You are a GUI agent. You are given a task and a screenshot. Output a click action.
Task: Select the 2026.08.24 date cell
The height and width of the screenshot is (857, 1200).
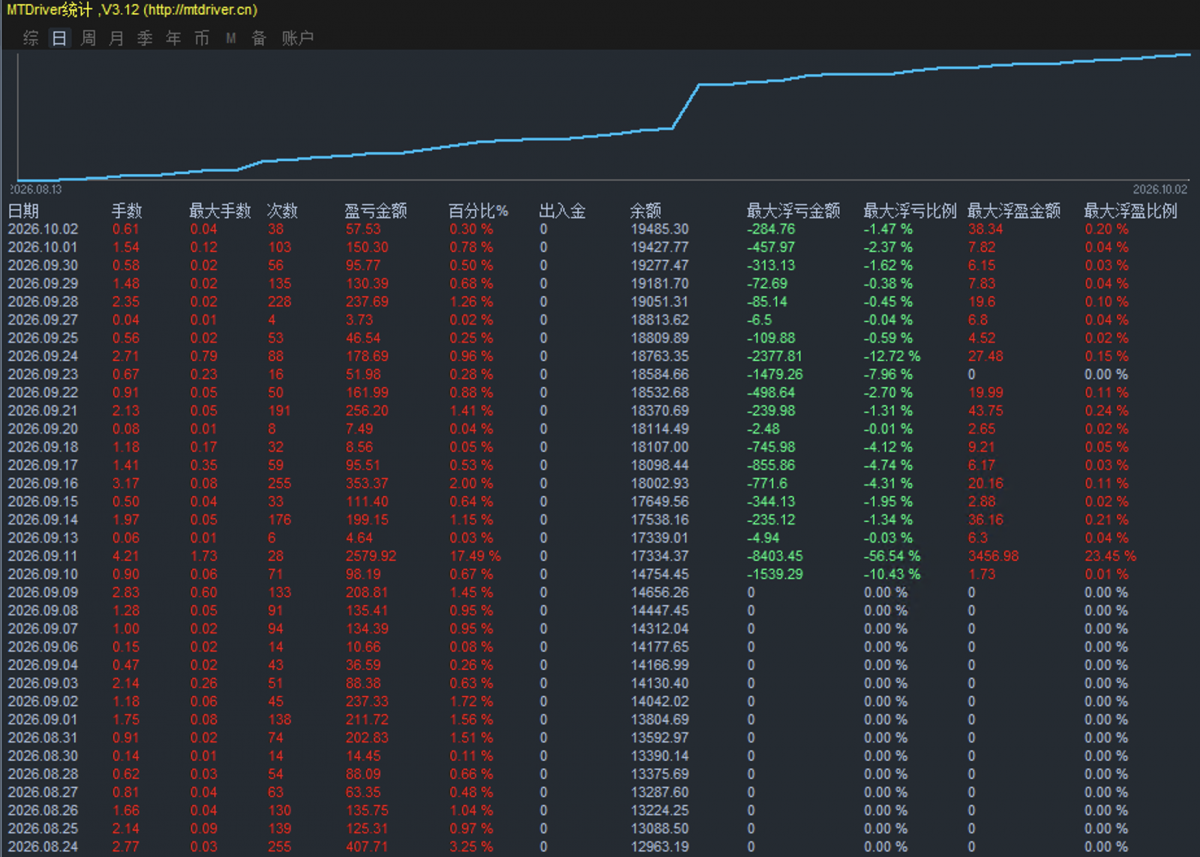pos(43,847)
